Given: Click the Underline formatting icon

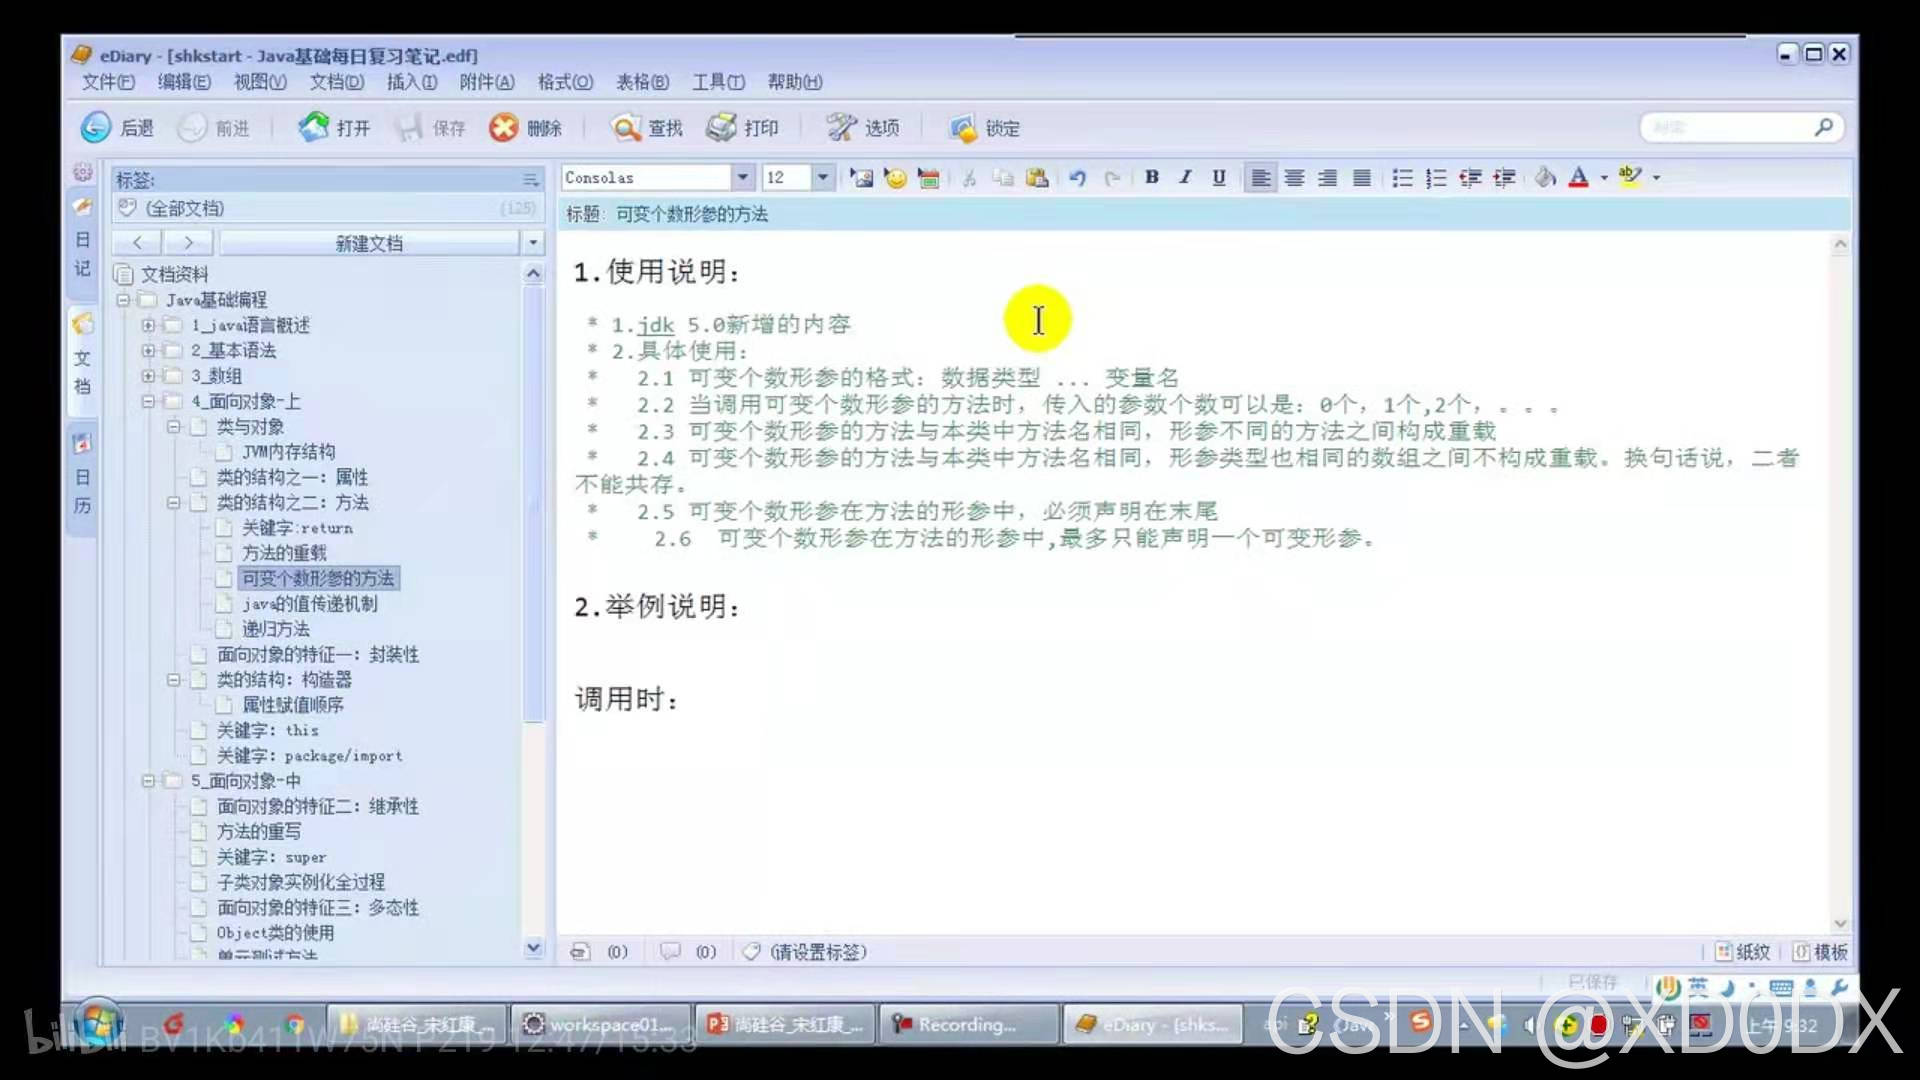Looking at the screenshot, I should coord(1216,177).
